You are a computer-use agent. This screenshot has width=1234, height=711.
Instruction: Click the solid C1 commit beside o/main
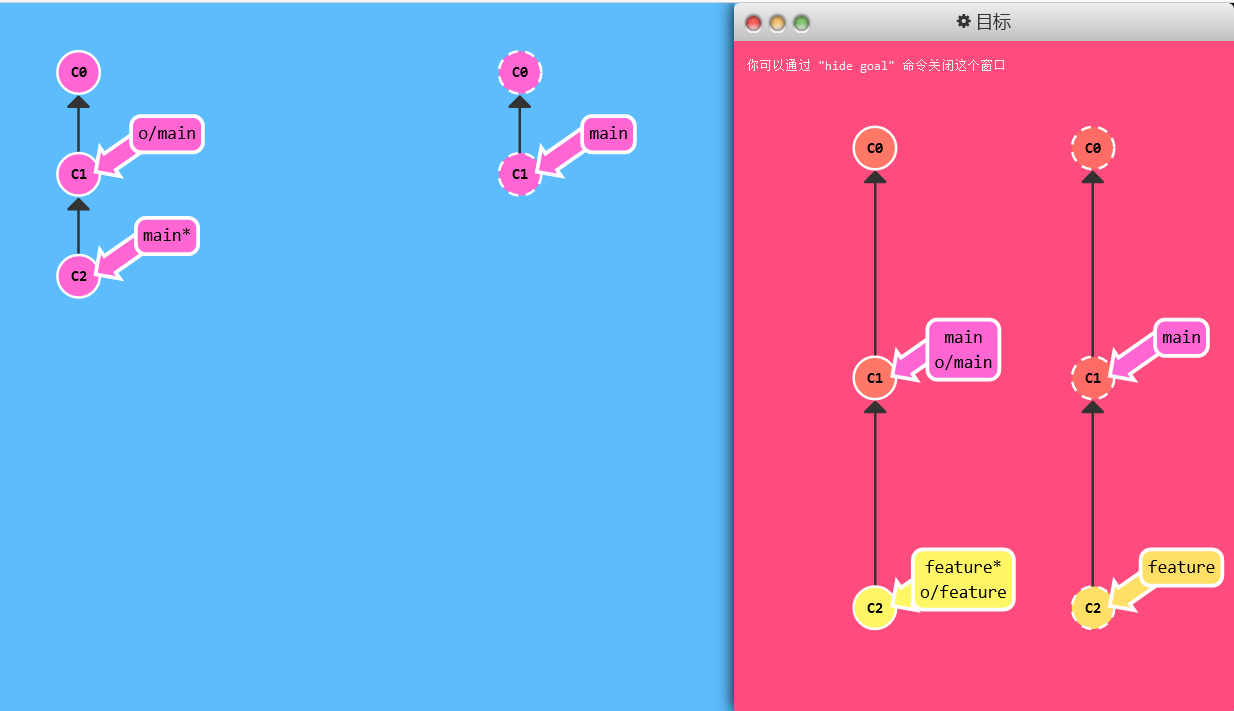coord(78,175)
